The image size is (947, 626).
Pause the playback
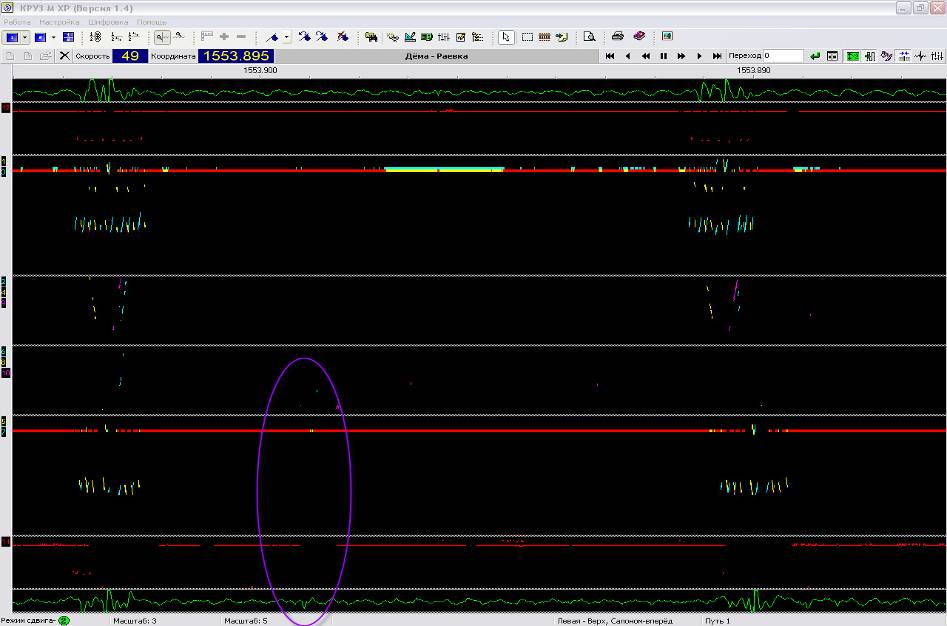click(663, 56)
